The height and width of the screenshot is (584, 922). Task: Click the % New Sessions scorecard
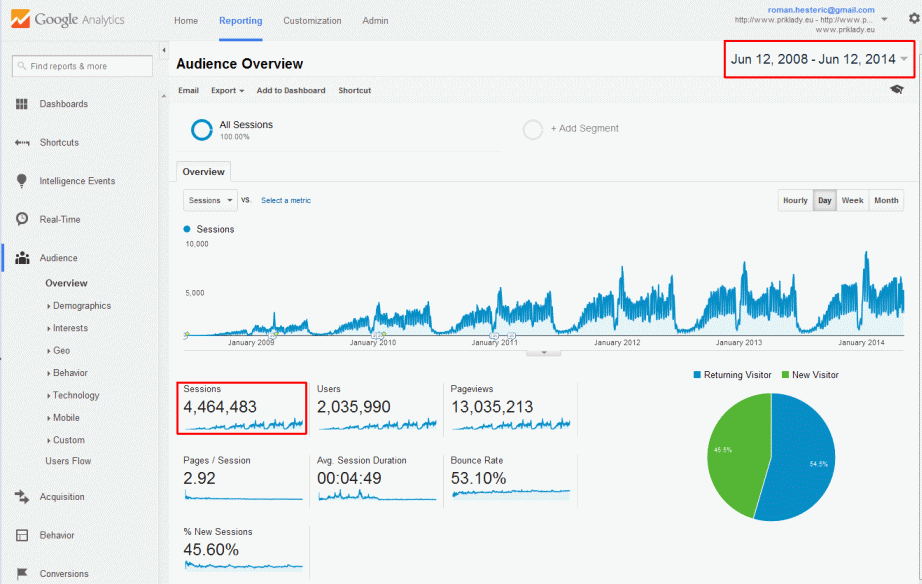242,551
